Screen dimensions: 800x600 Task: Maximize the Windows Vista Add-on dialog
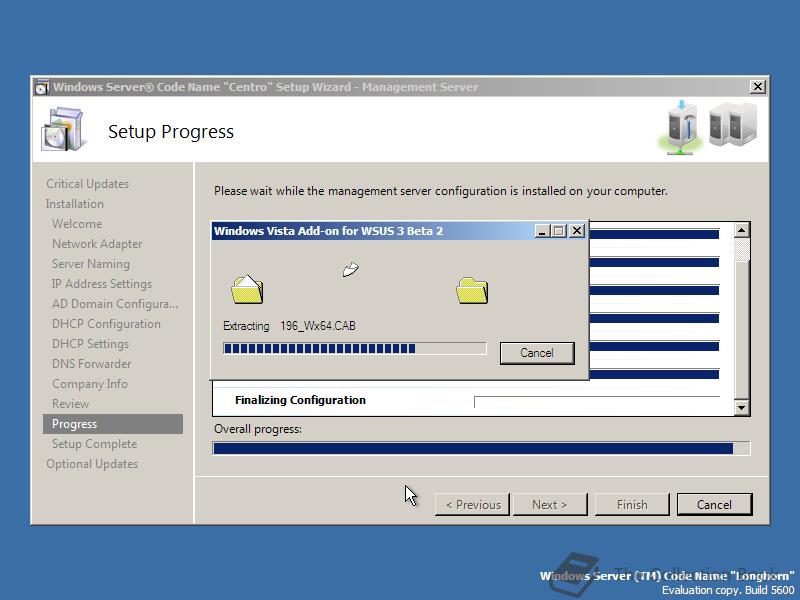tap(559, 231)
